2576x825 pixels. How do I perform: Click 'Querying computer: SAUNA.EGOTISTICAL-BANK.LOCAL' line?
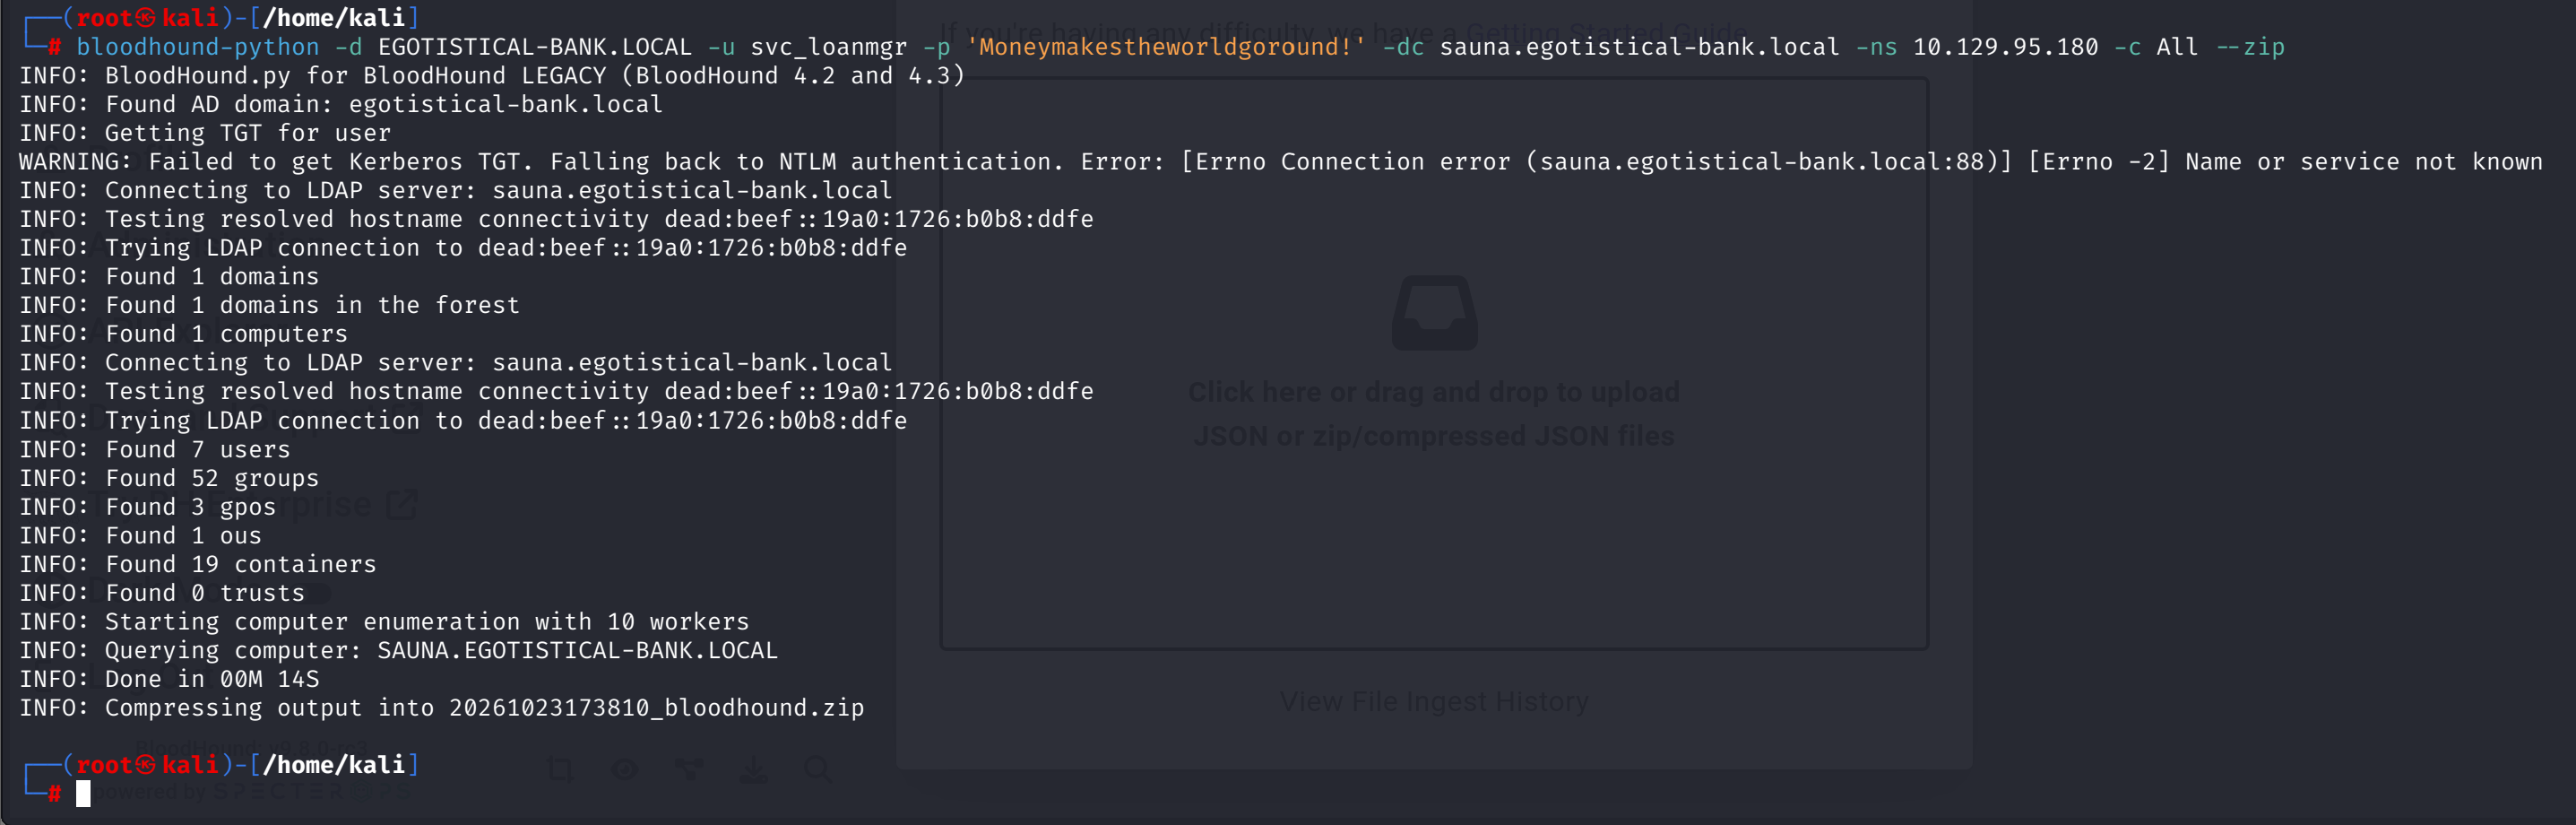[x=398, y=651]
